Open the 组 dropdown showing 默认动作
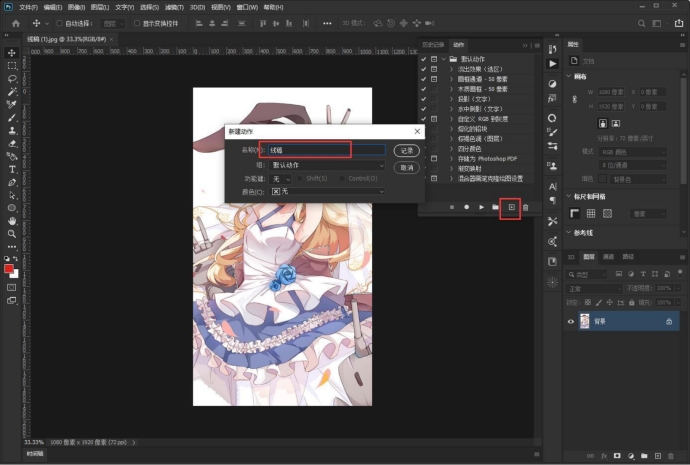This screenshot has width=690, height=465. (x=327, y=165)
